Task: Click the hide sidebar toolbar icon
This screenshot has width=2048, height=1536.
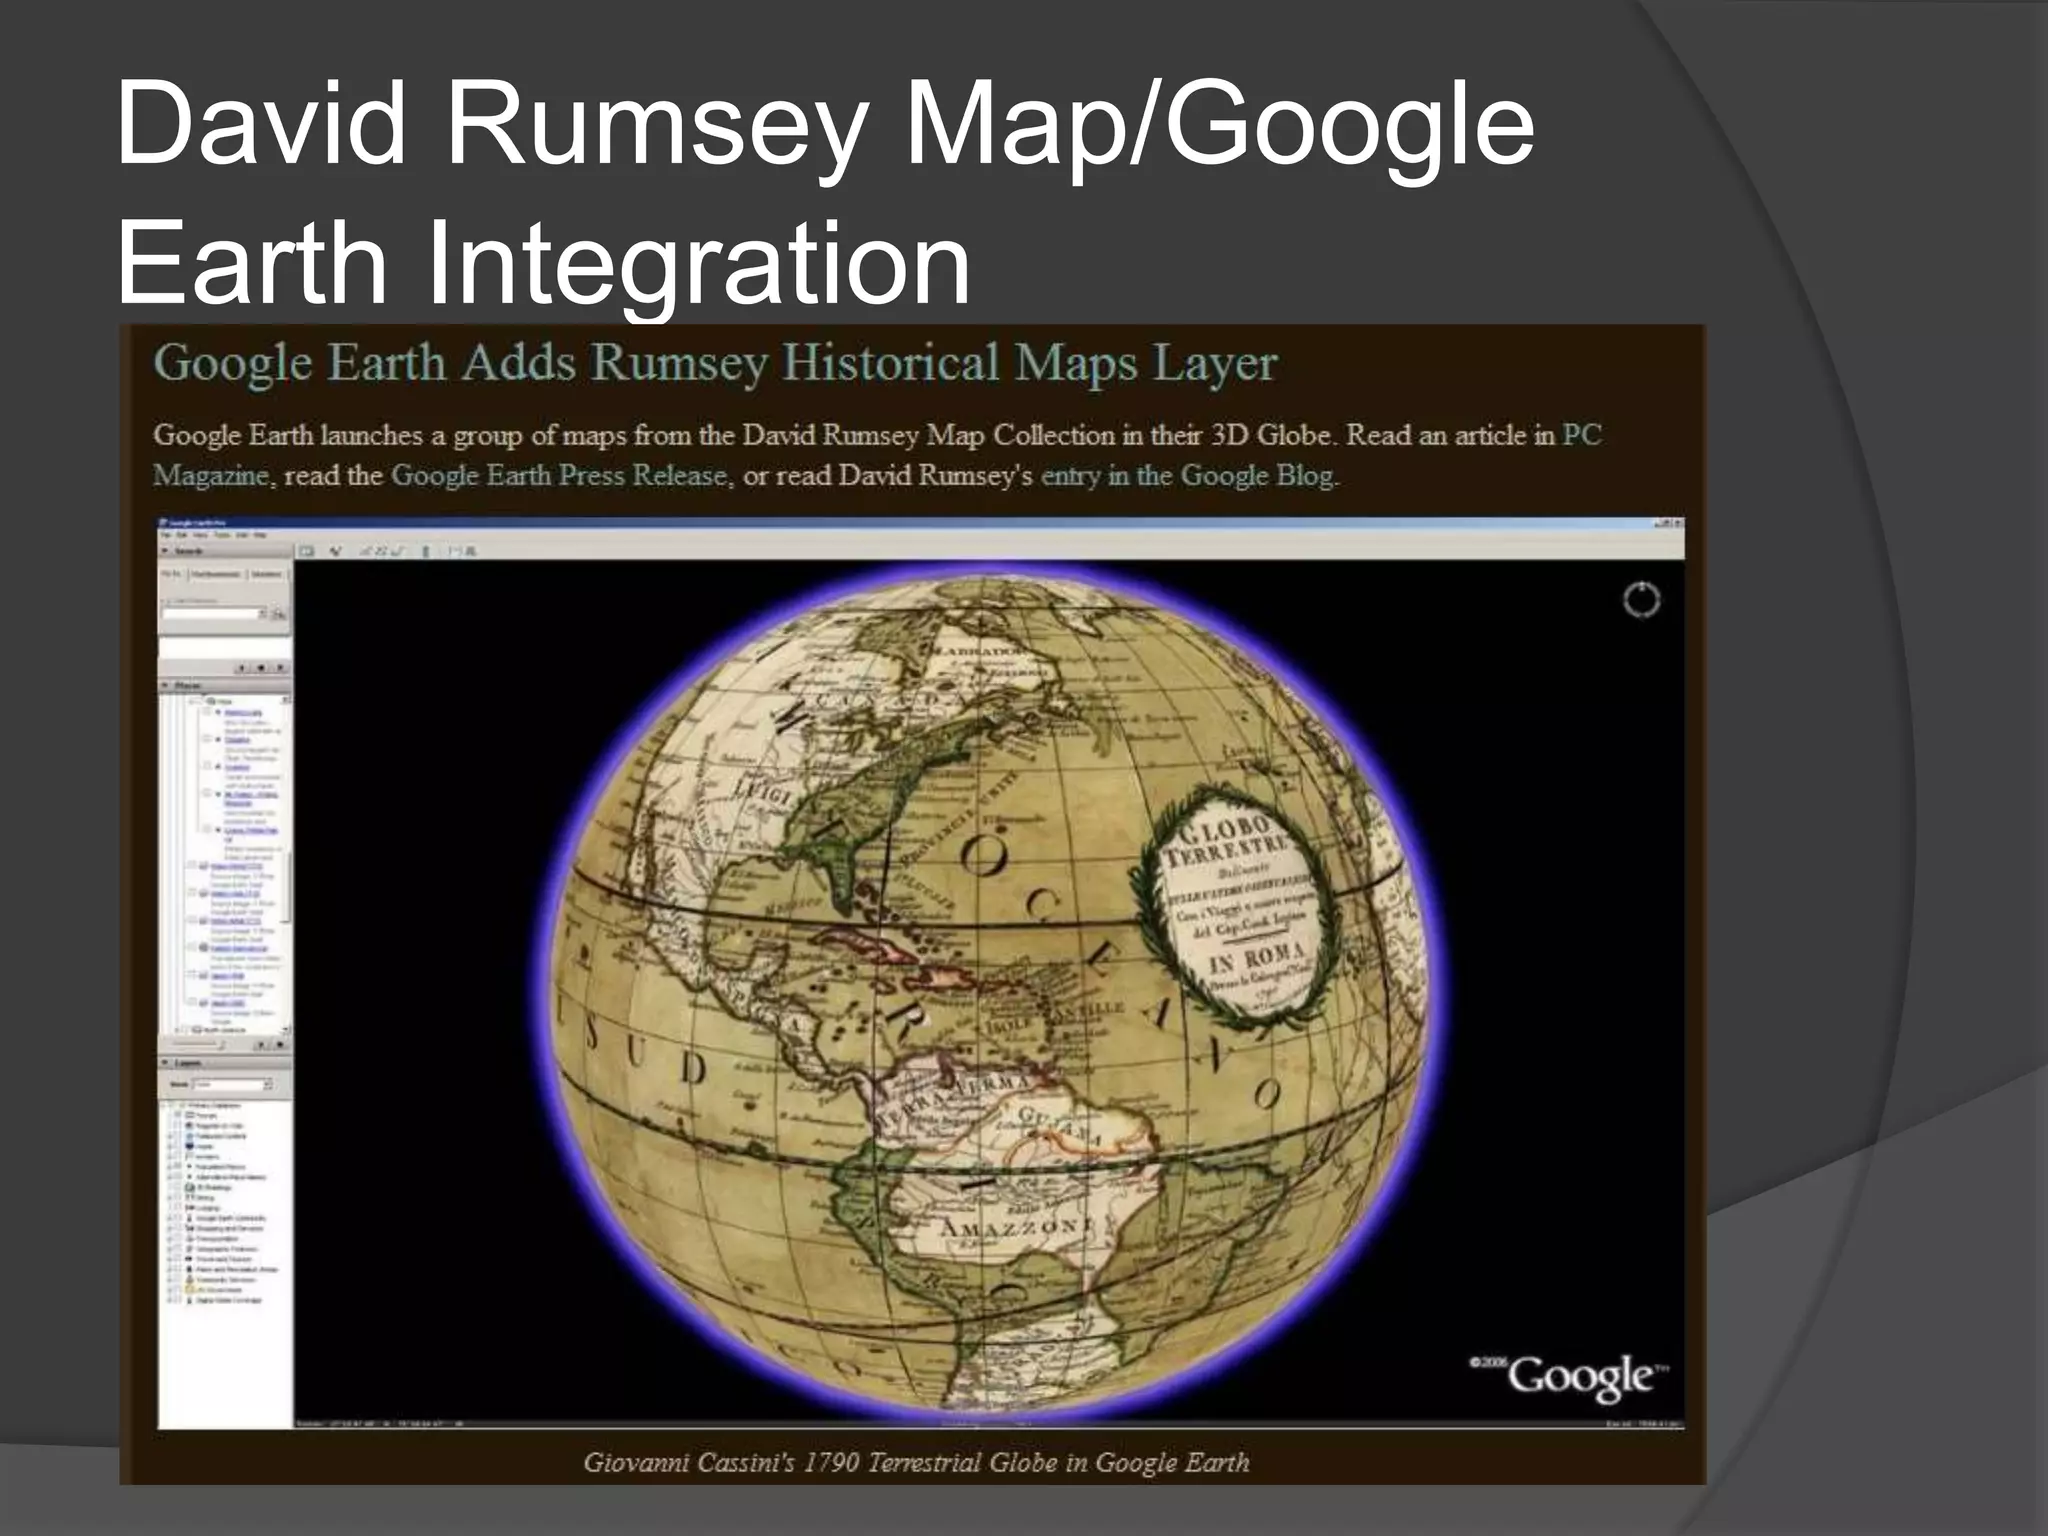Action: [x=306, y=551]
